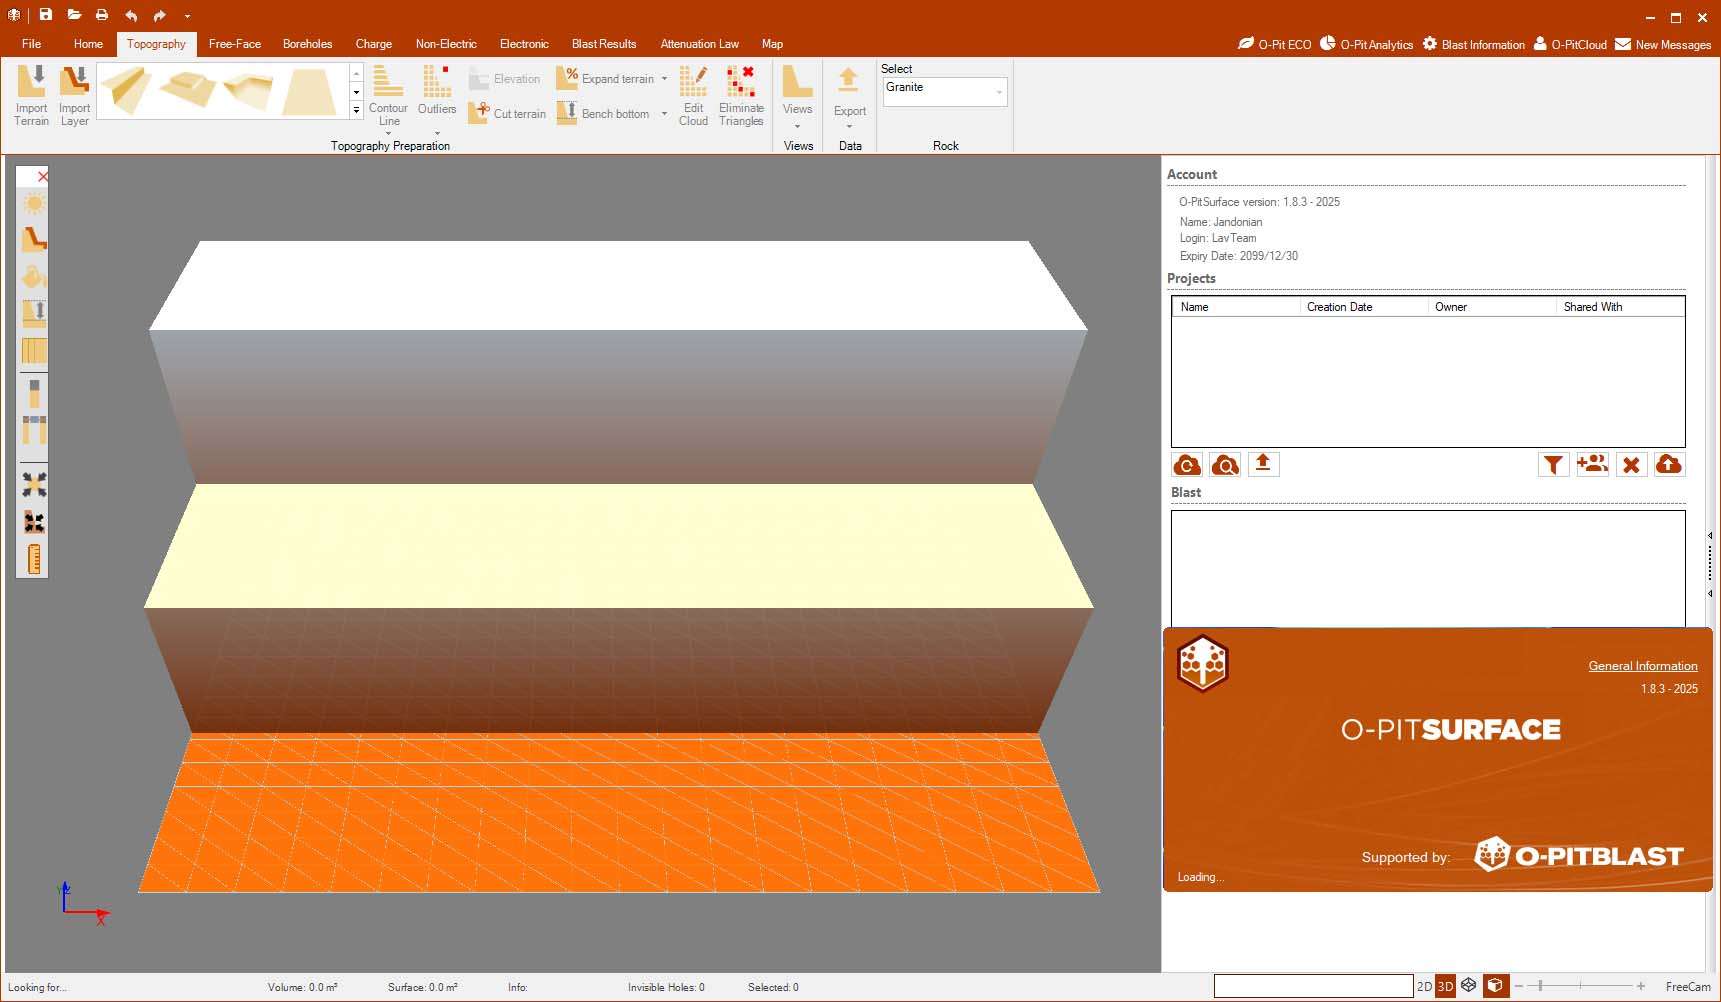This screenshot has width=1721, height=1002.
Task: Open the Granite rock type dropdown
Action: [x=998, y=93]
